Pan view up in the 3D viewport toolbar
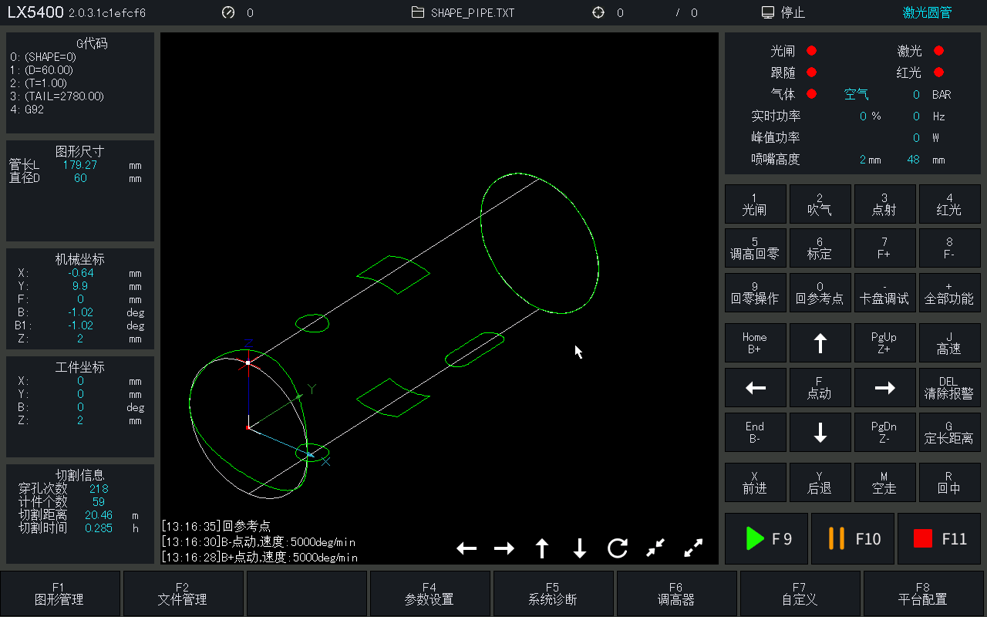This screenshot has width=987, height=617. pyautogui.click(x=542, y=548)
